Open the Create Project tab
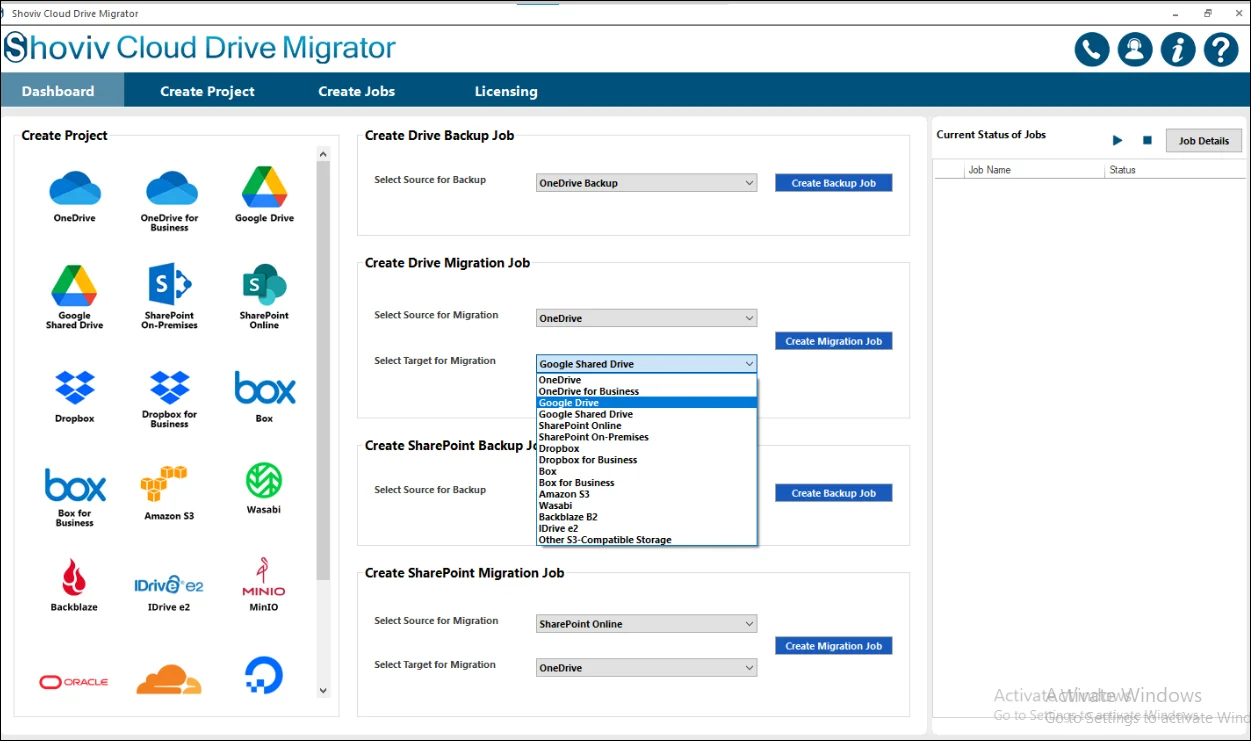 click(x=207, y=91)
